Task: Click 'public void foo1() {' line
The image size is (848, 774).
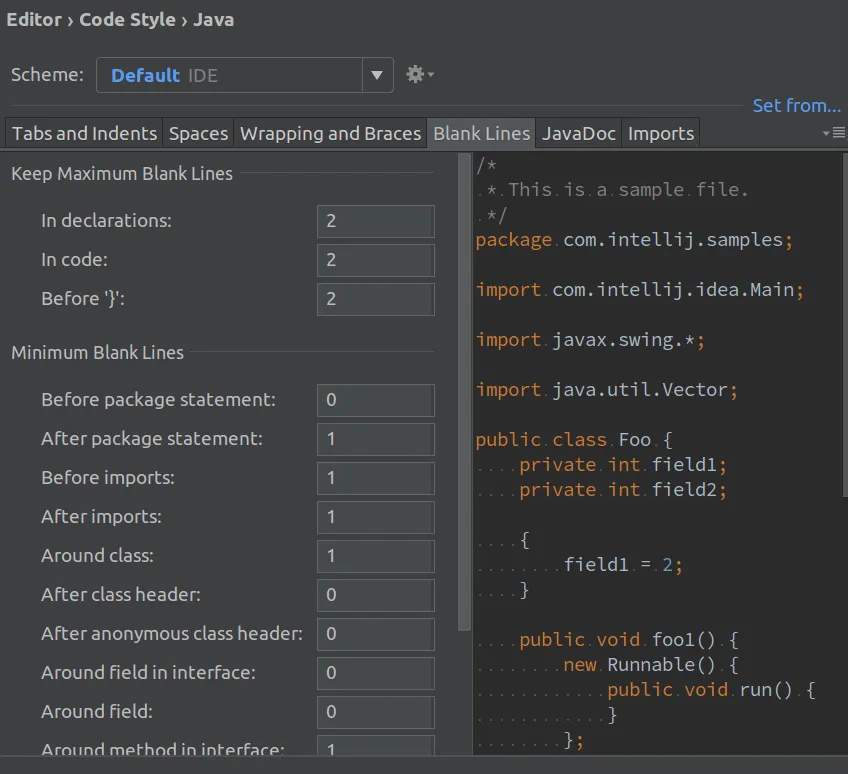Action: pyautogui.click(x=628, y=640)
